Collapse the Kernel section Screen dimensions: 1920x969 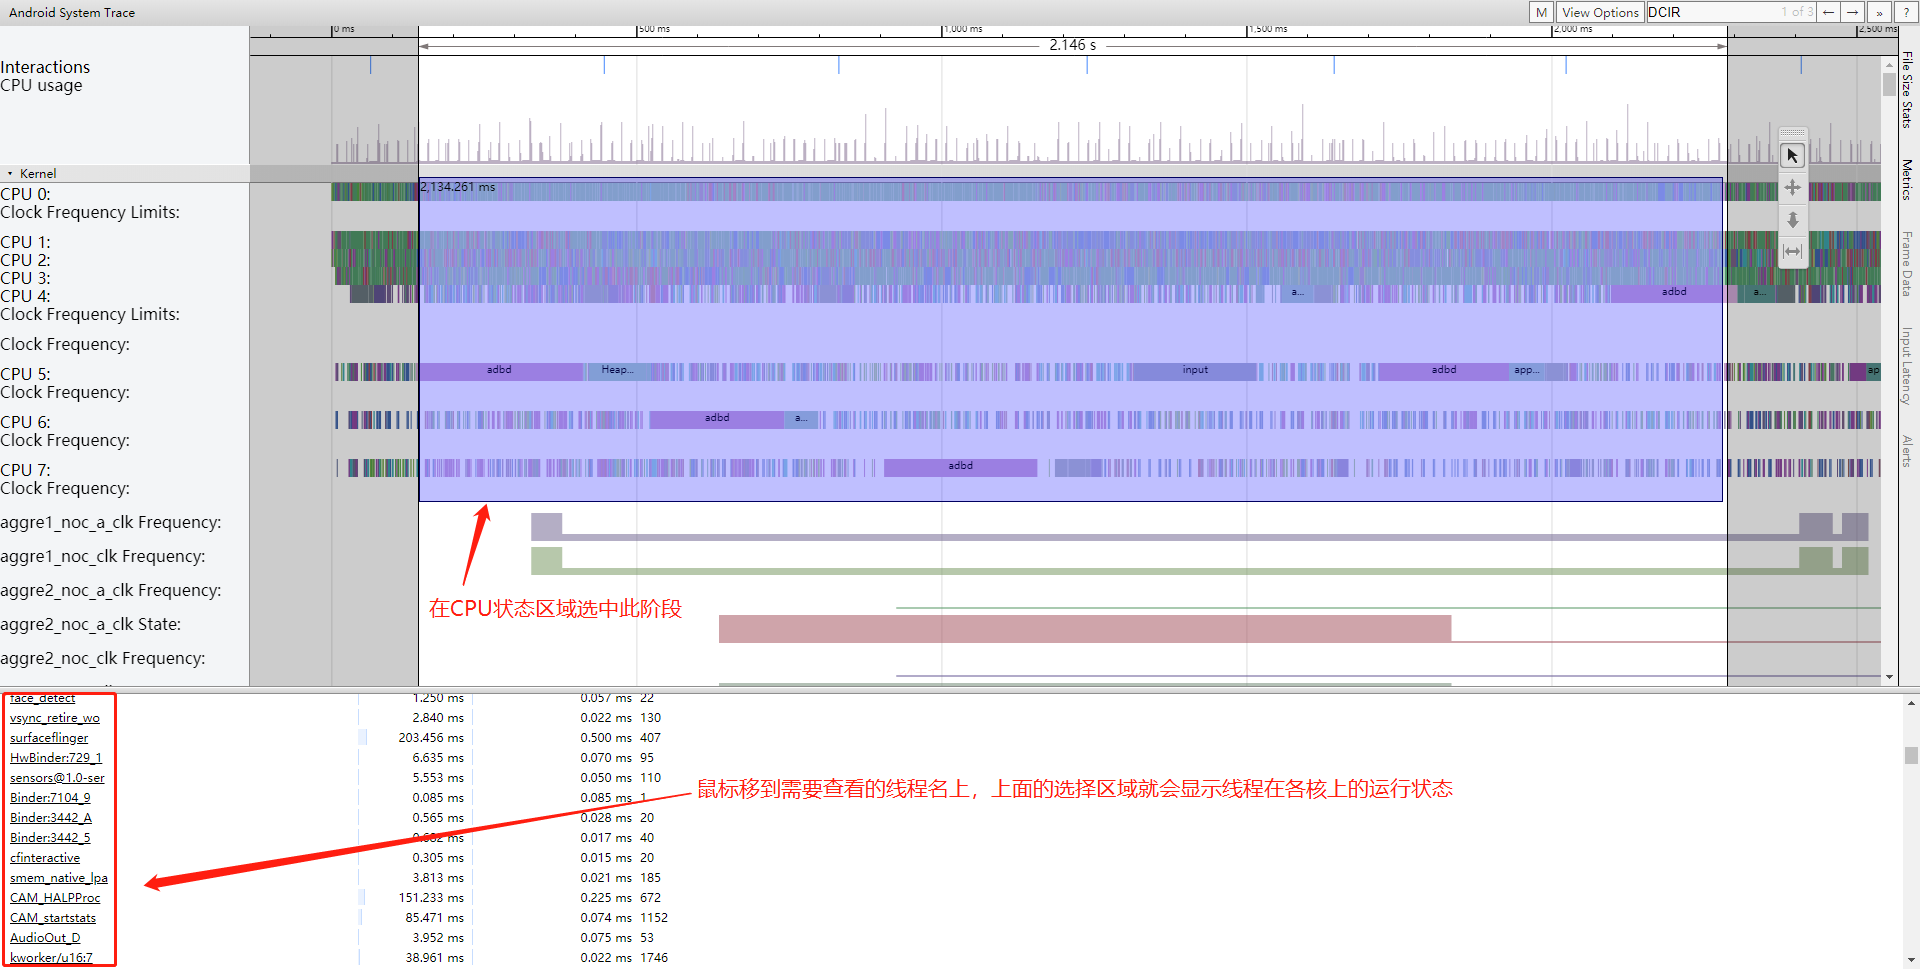click(x=11, y=173)
